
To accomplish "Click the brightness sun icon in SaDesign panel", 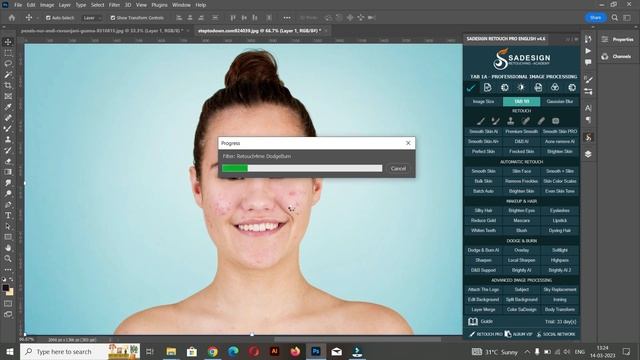I will coord(521,87).
